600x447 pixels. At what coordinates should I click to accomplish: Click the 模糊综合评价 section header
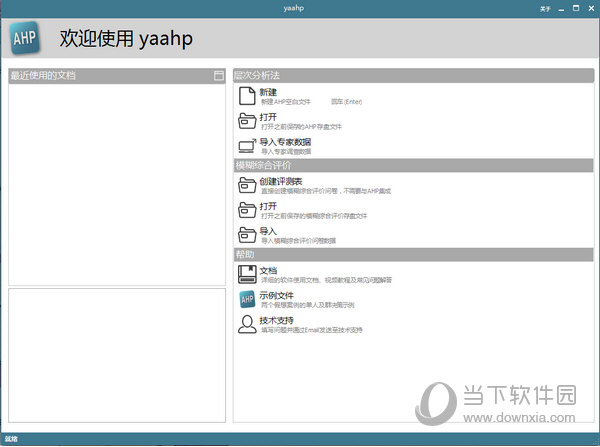click(x=413, y=165)
